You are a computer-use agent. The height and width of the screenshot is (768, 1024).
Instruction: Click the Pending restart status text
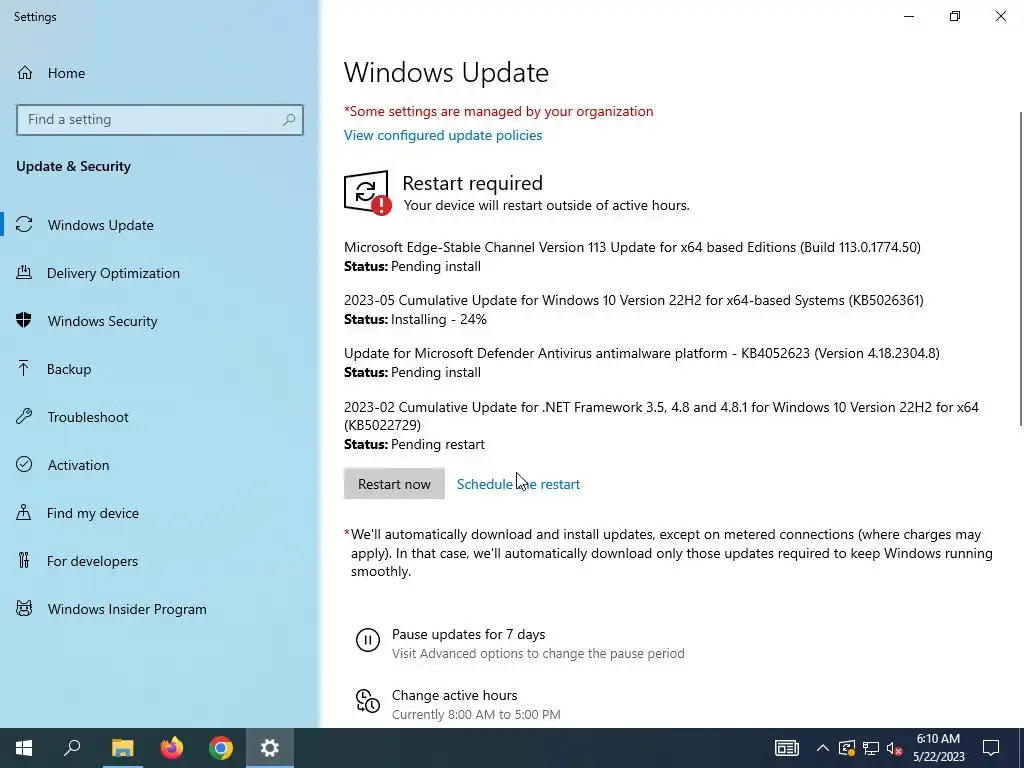click(x=438, y=444)
